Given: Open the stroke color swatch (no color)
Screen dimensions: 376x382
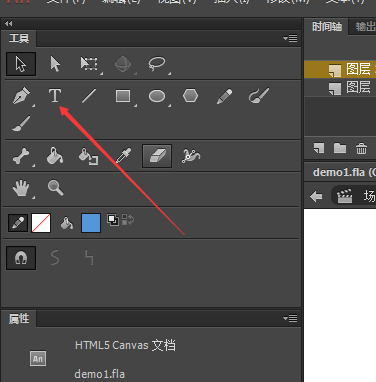Looking at the screenshot, I should (41, 223).
